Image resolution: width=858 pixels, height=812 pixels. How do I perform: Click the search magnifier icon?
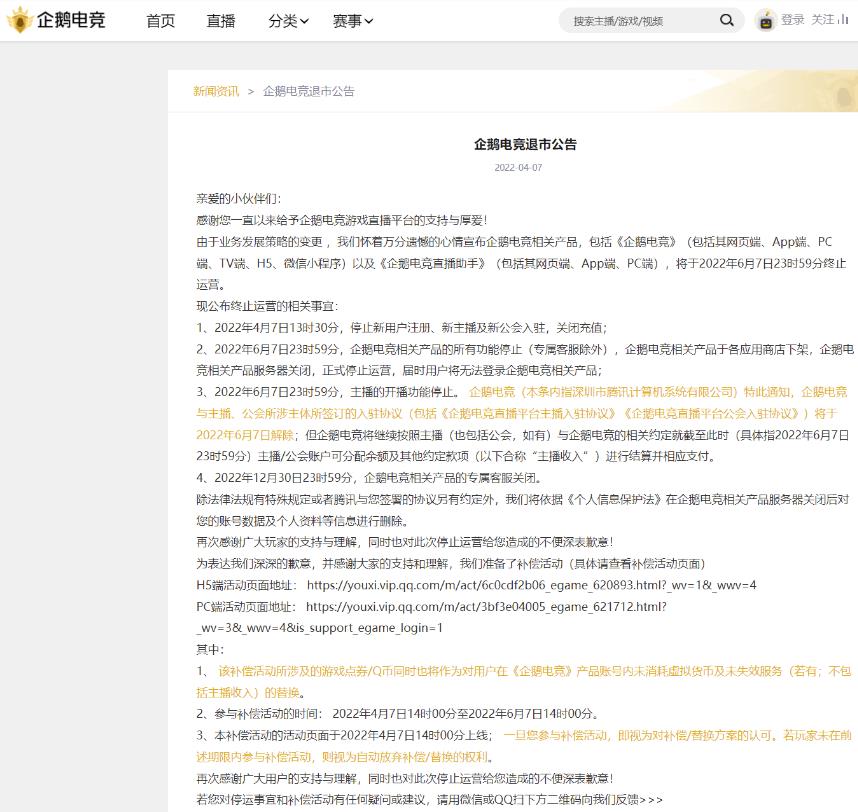(727, 20)
